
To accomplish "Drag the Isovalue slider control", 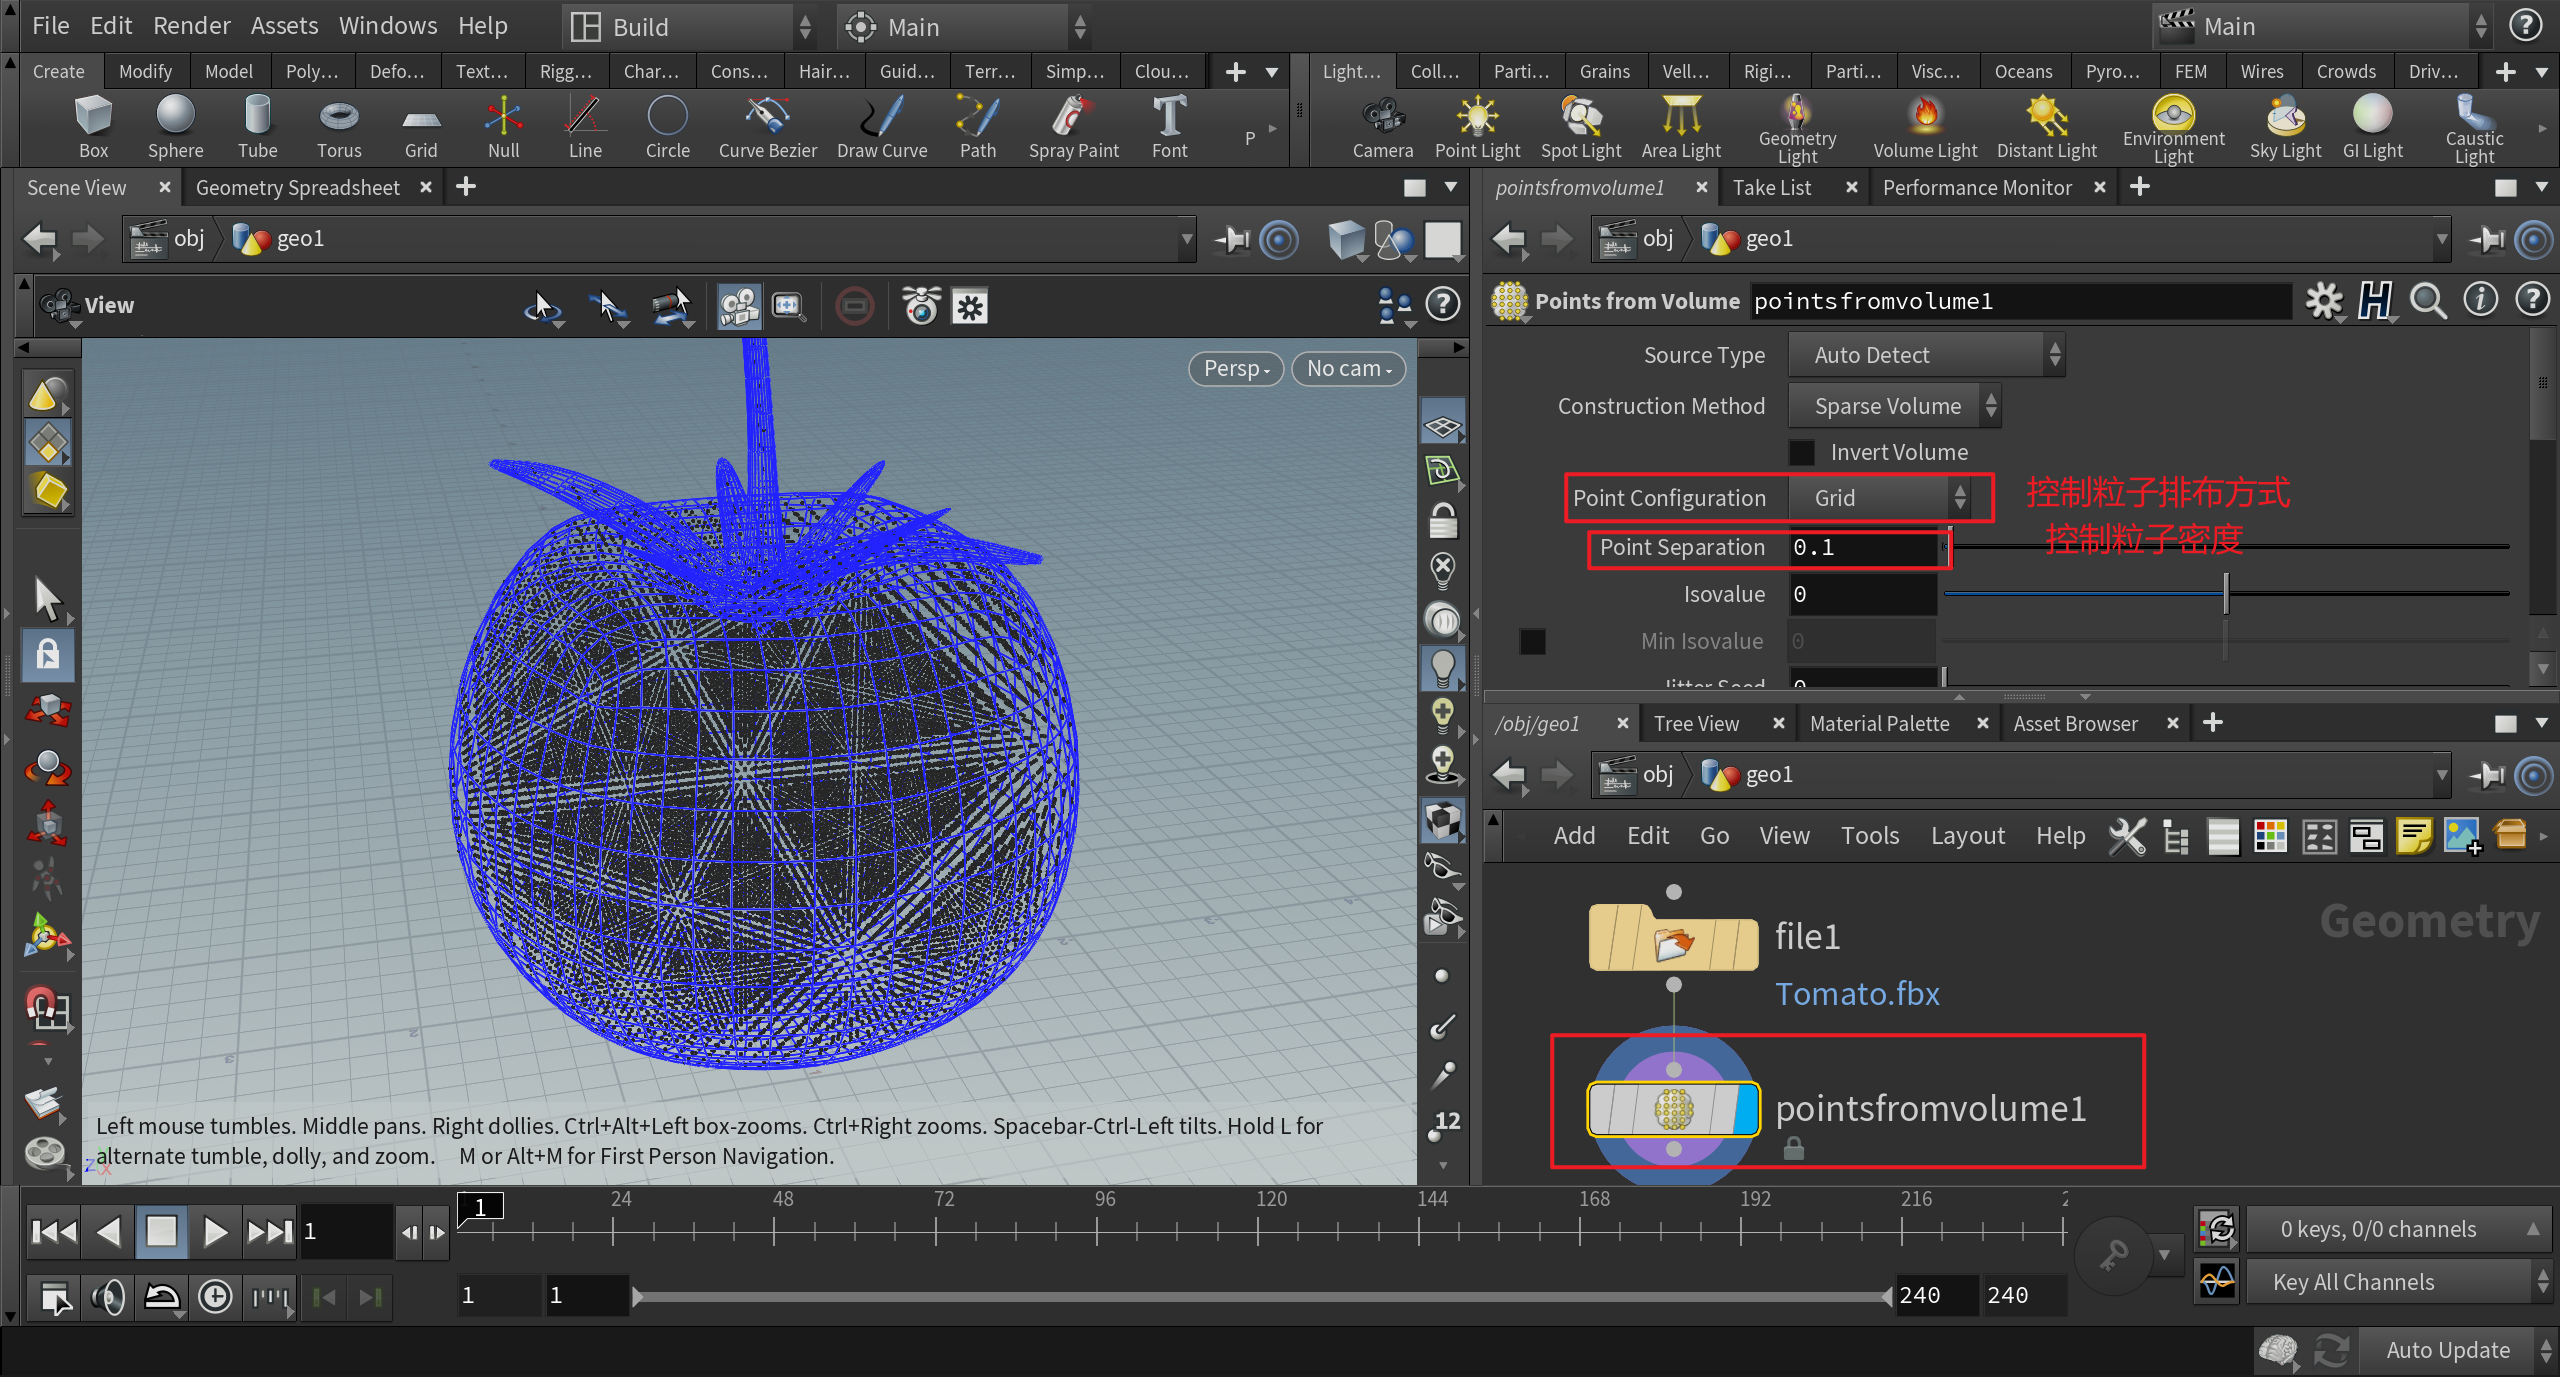I will (2224, 594).
